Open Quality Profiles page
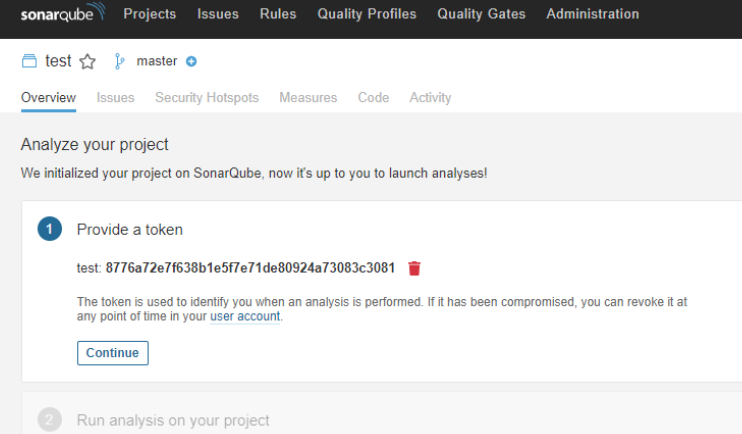 tap(366, 14)
